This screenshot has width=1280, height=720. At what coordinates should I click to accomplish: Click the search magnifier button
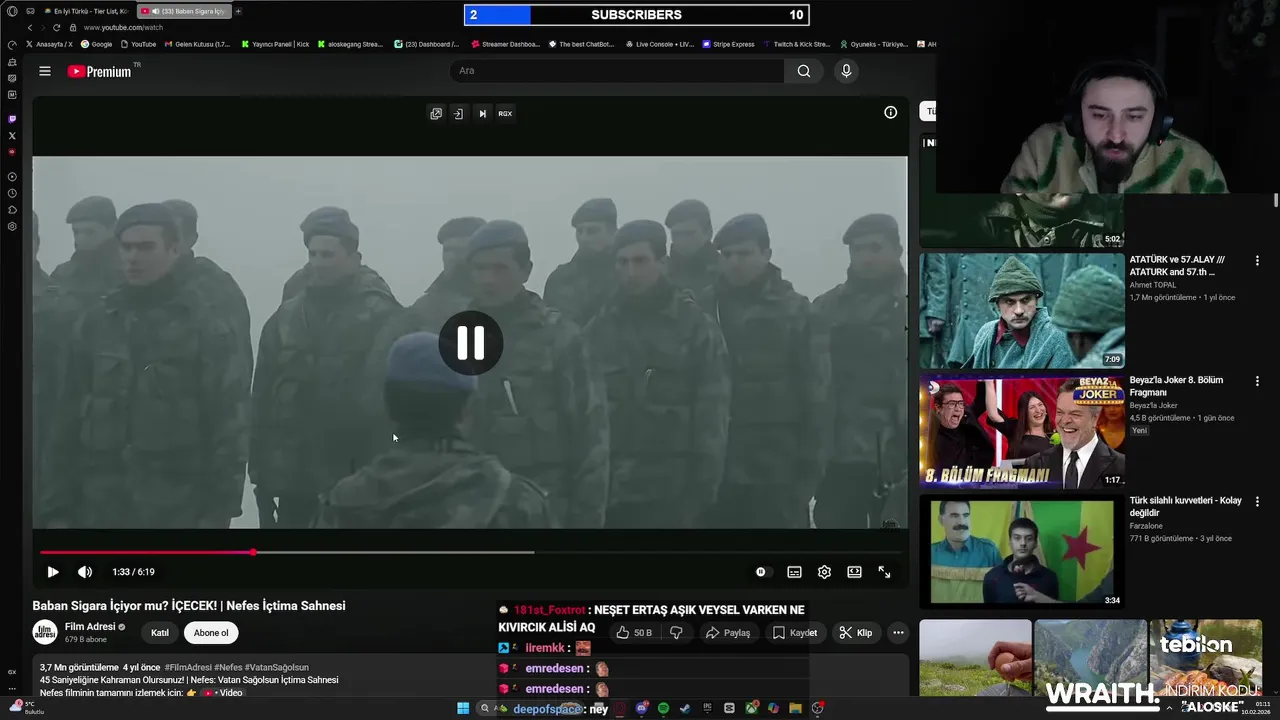(x=804, y=71)
